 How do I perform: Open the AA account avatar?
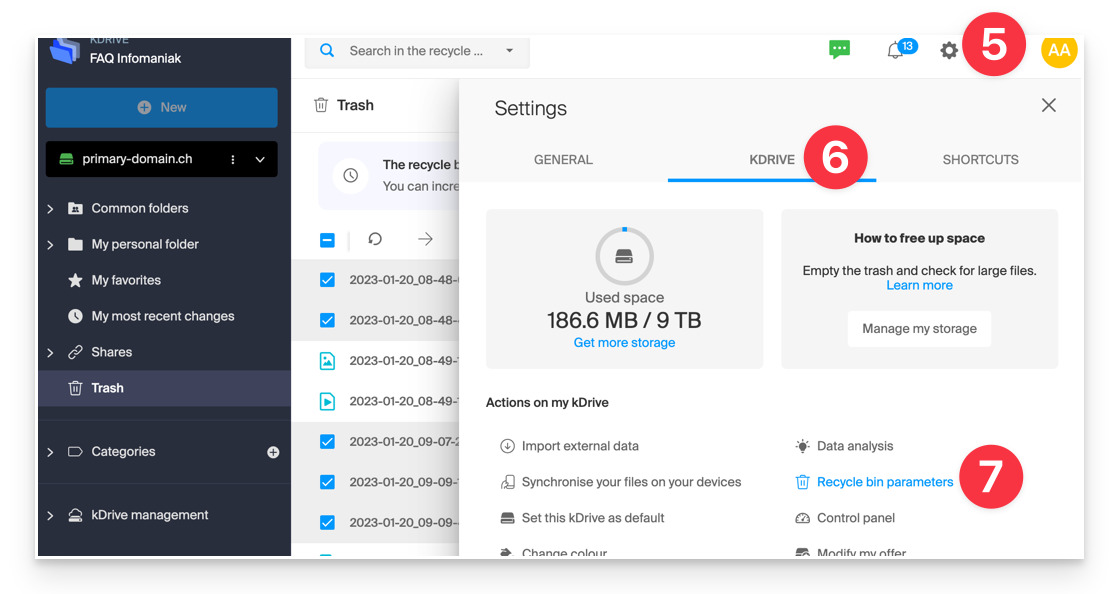[x=1058, y=49]
